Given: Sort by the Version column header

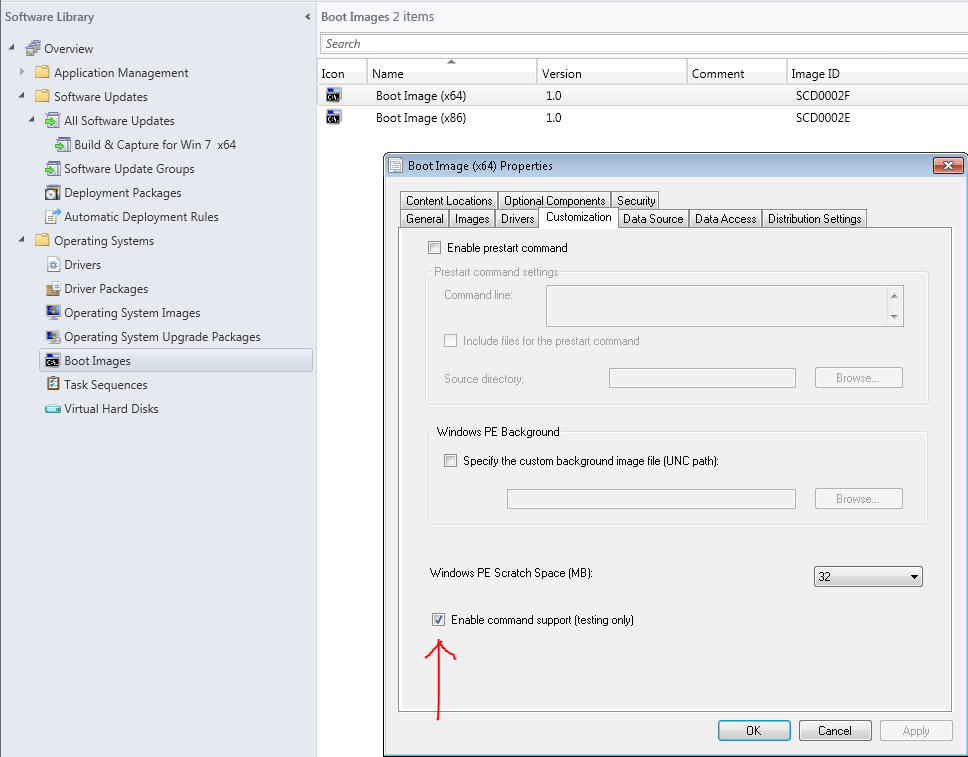Looking at the screenshot, I should 612,73.
